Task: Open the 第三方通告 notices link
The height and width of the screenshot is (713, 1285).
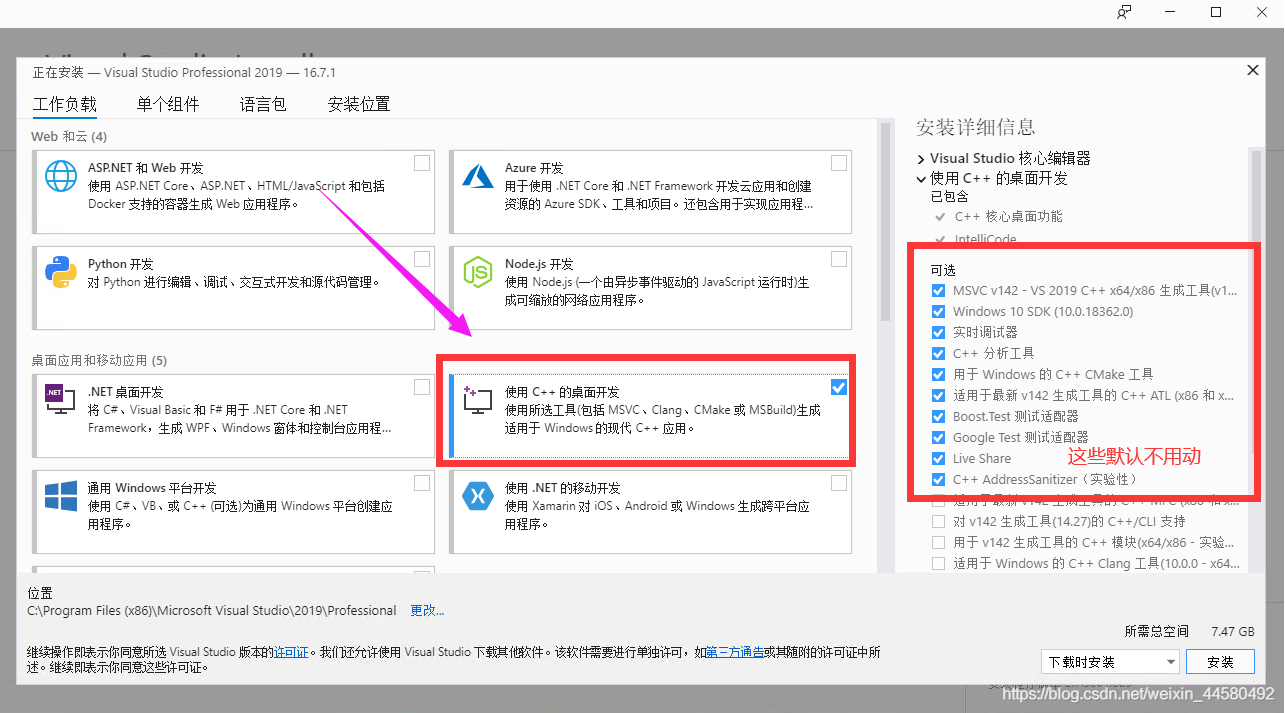Action: click(x=735, y=652)
